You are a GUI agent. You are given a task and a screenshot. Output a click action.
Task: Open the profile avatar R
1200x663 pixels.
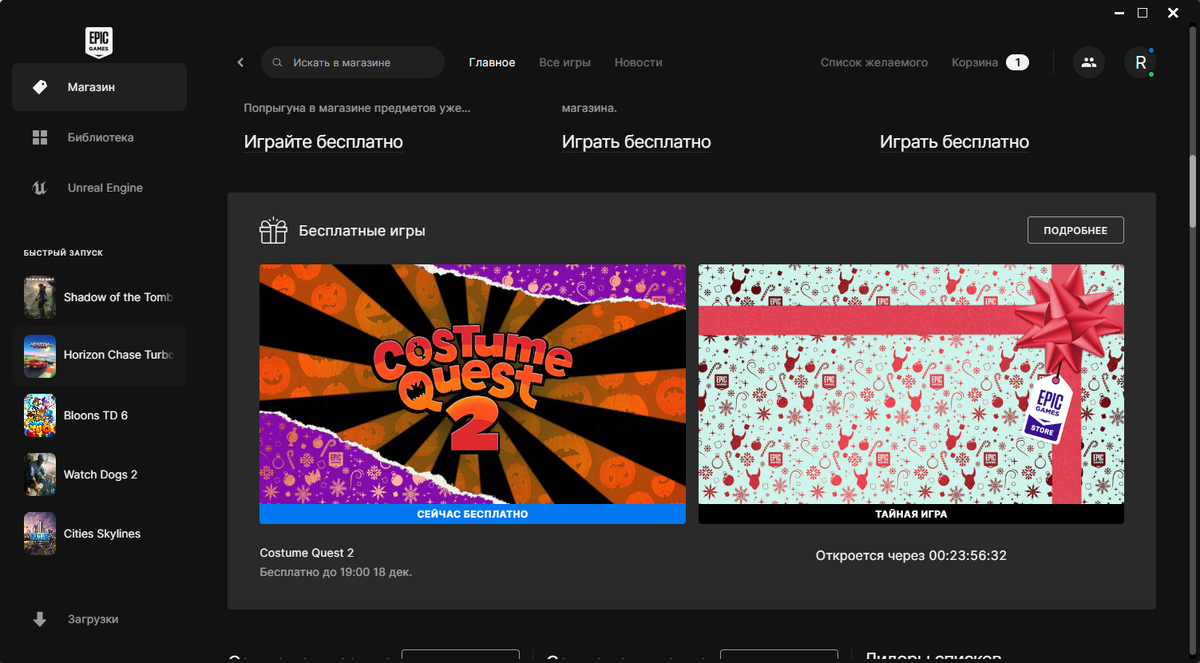1140,62
